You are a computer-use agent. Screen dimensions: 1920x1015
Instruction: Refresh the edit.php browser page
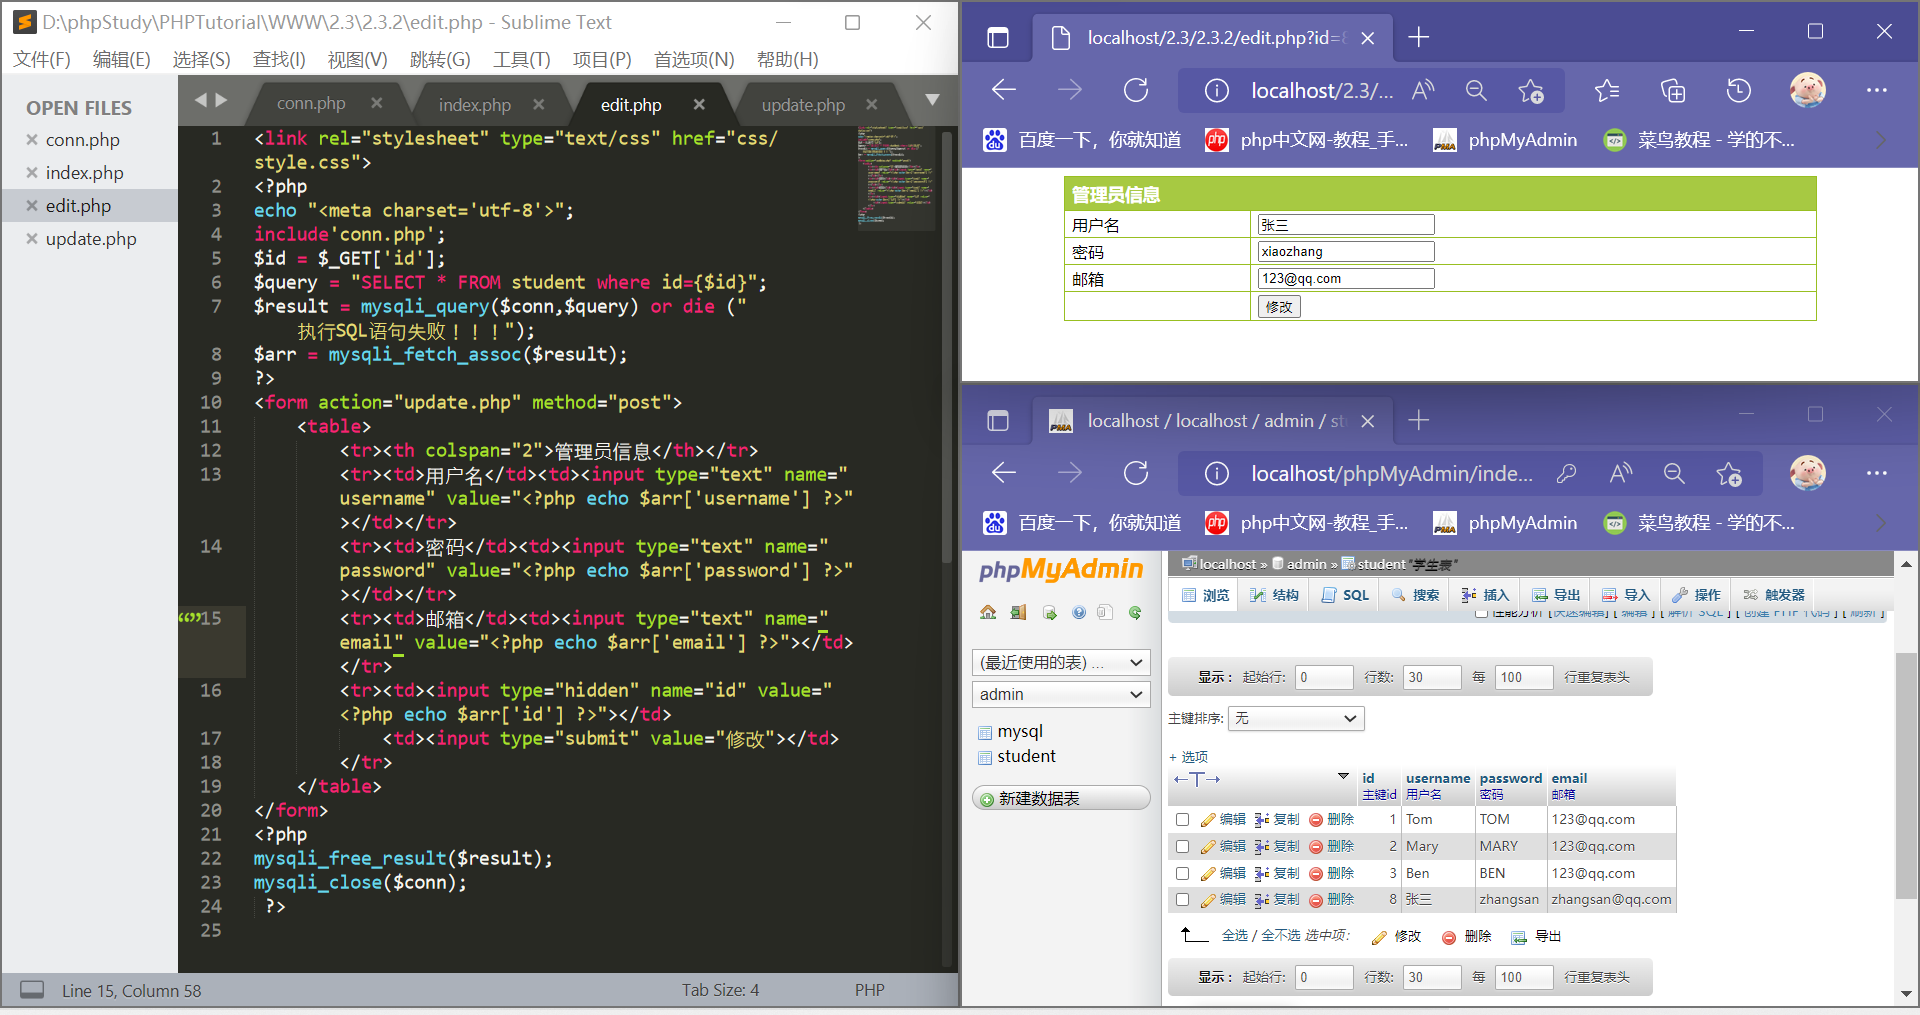[1136, 91]
